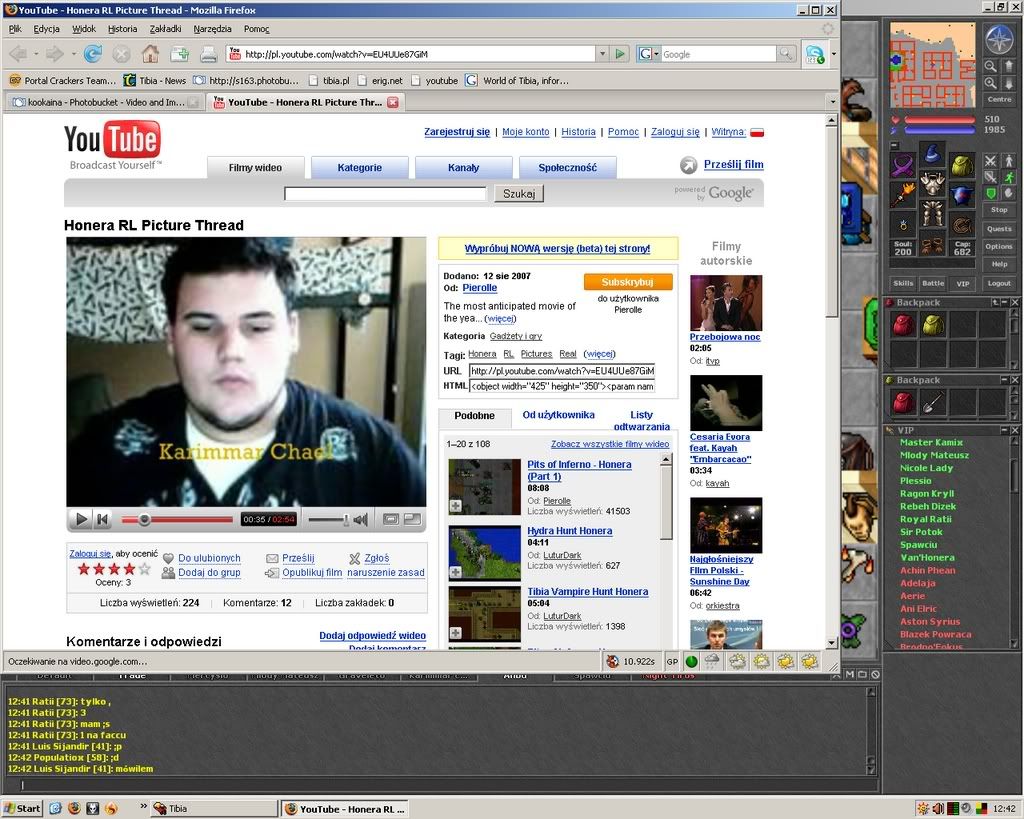
Task: Open the list all tabs dropdown
Action: (831, 102)
